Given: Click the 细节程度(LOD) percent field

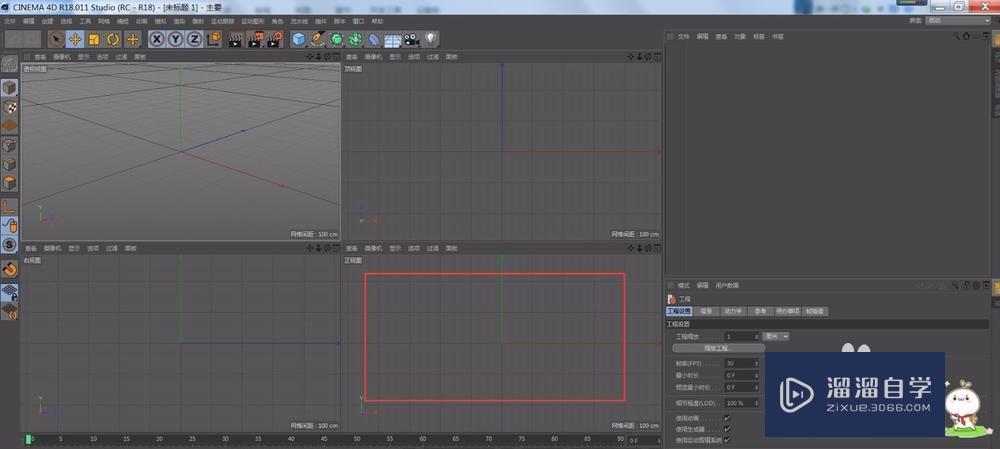Looking at the screenshot, I should tap(739, 403).
